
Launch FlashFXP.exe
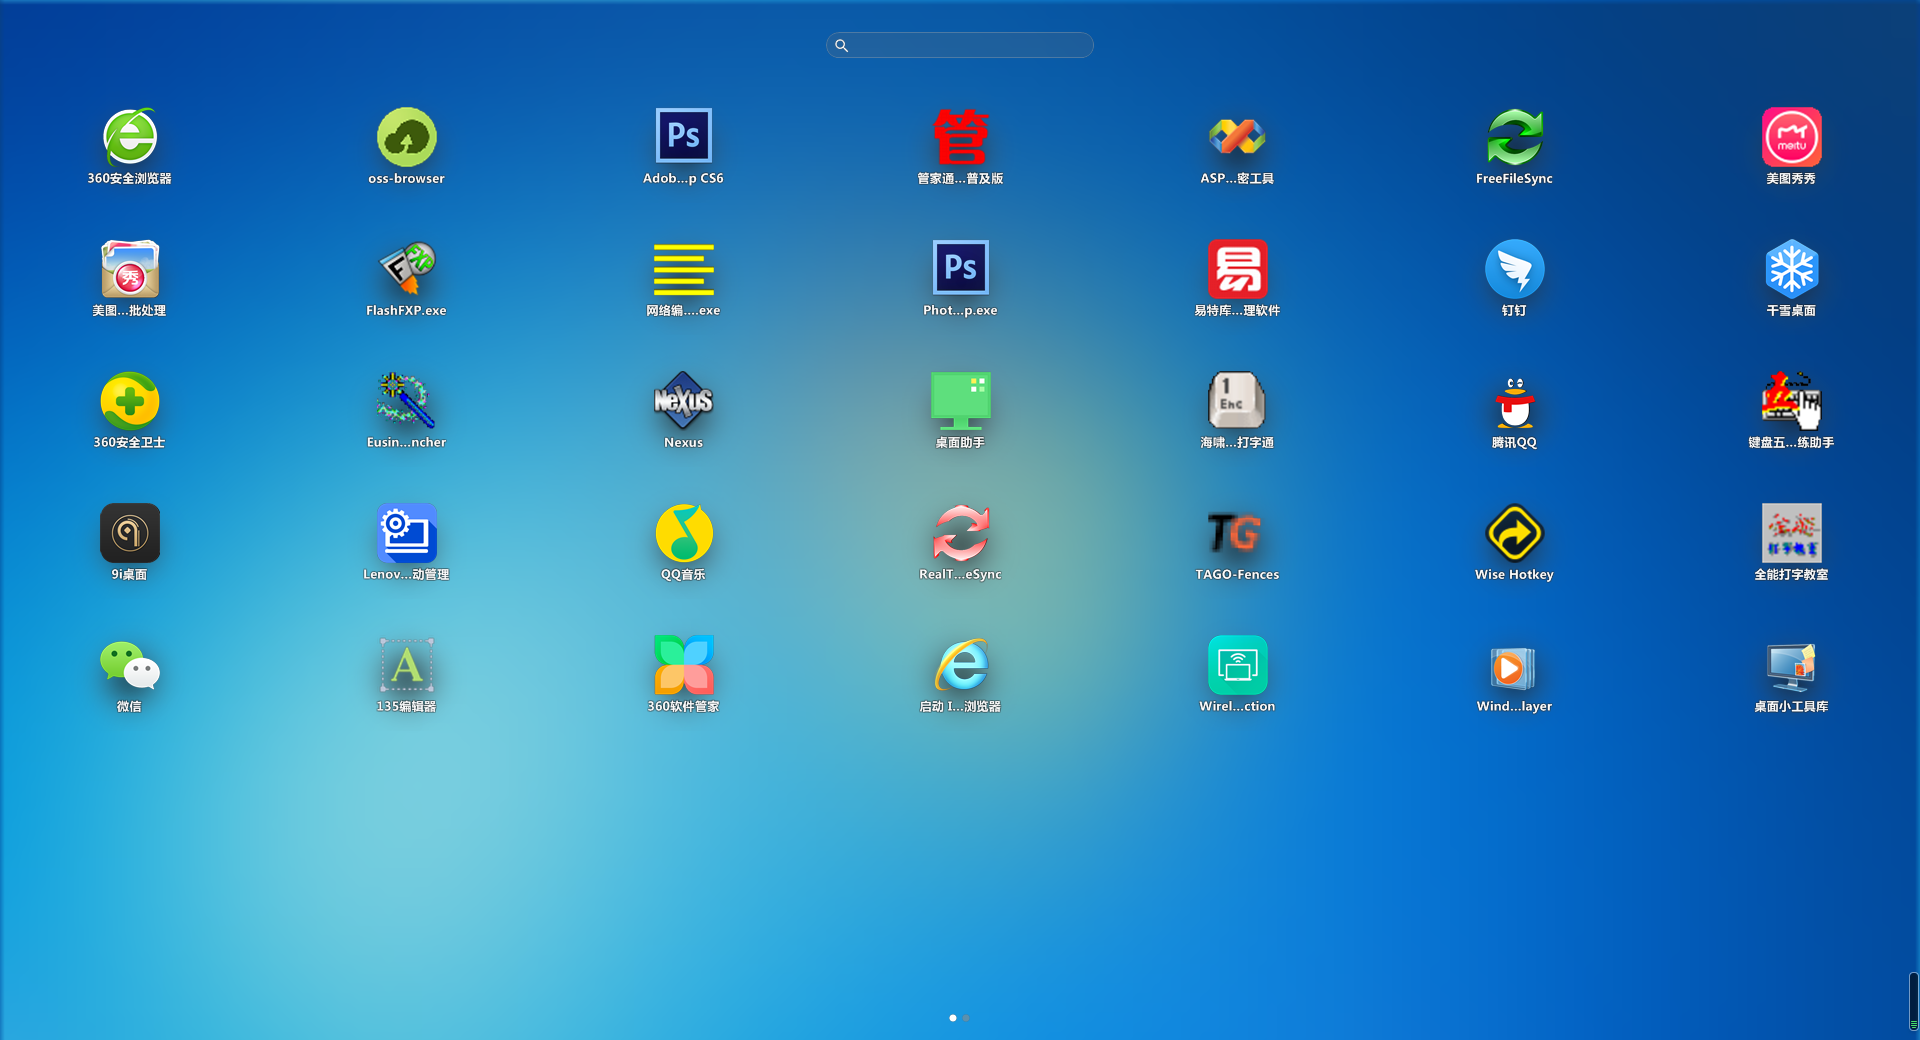coord(407,269)
